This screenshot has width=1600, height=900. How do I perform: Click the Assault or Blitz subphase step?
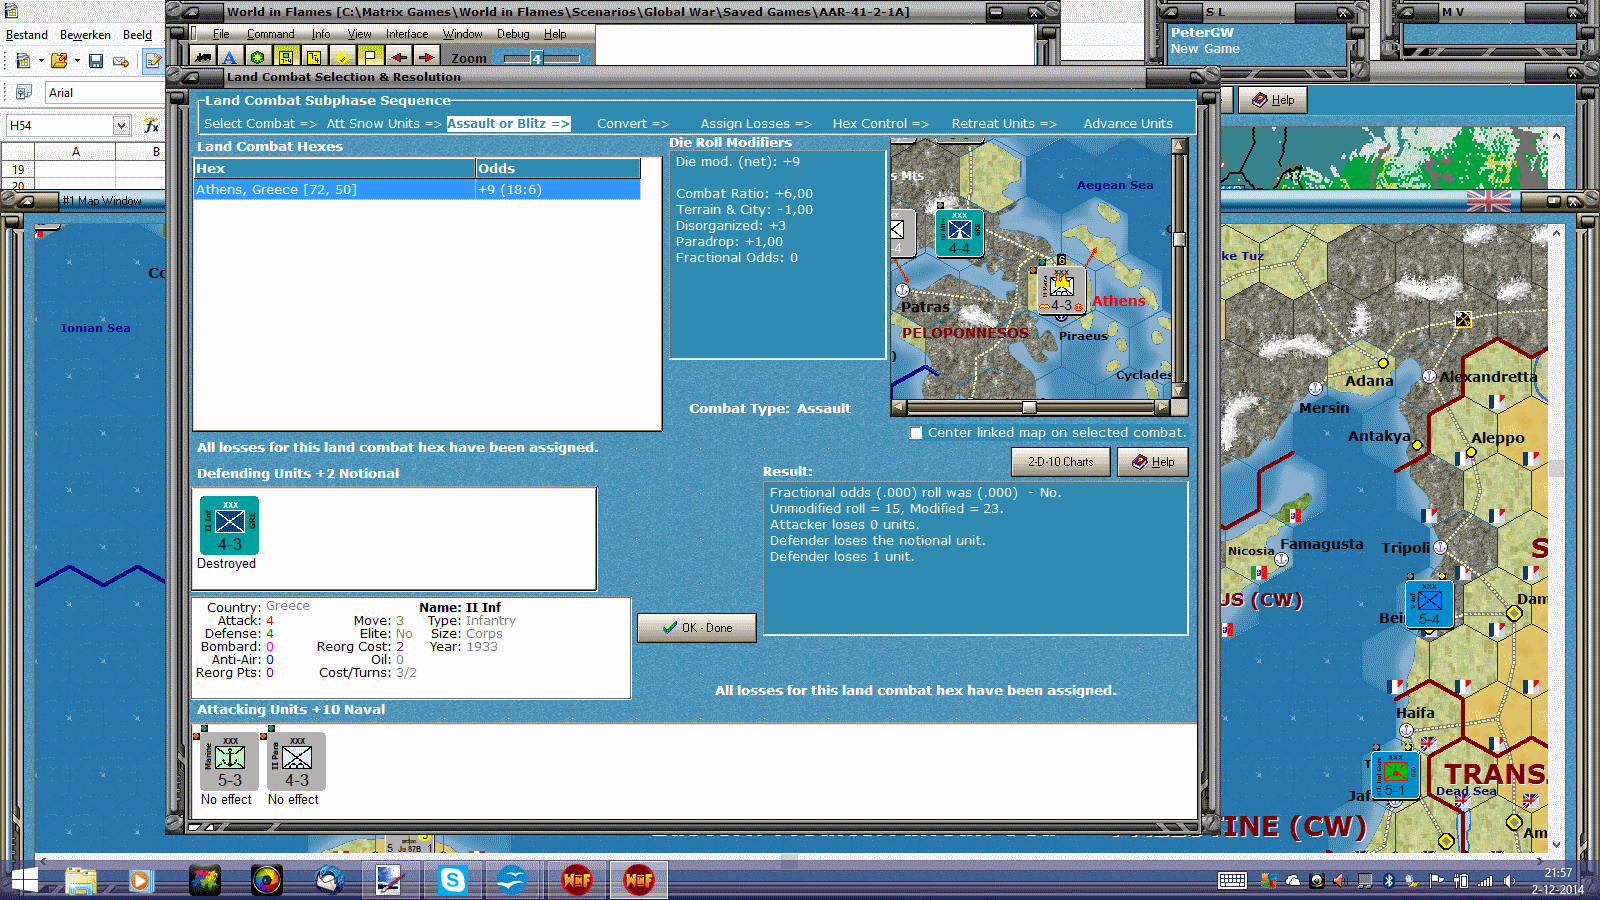(x=508, y=124)
